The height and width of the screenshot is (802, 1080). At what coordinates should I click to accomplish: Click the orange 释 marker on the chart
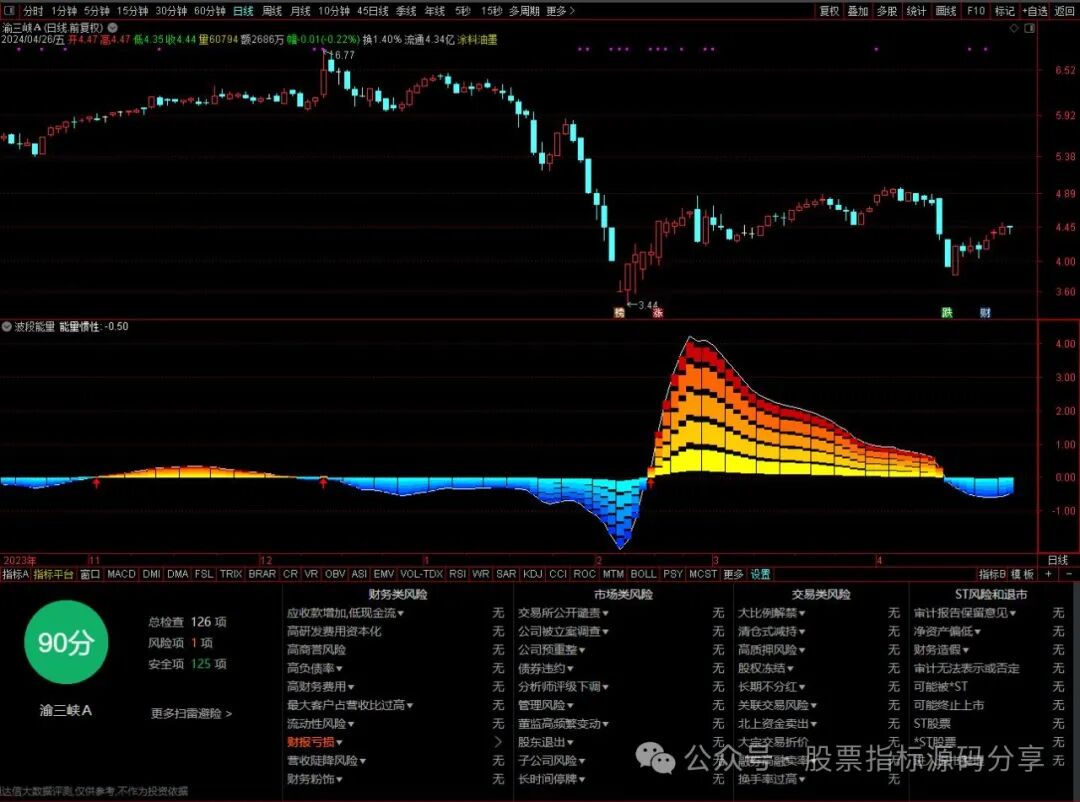coord(619,313)
